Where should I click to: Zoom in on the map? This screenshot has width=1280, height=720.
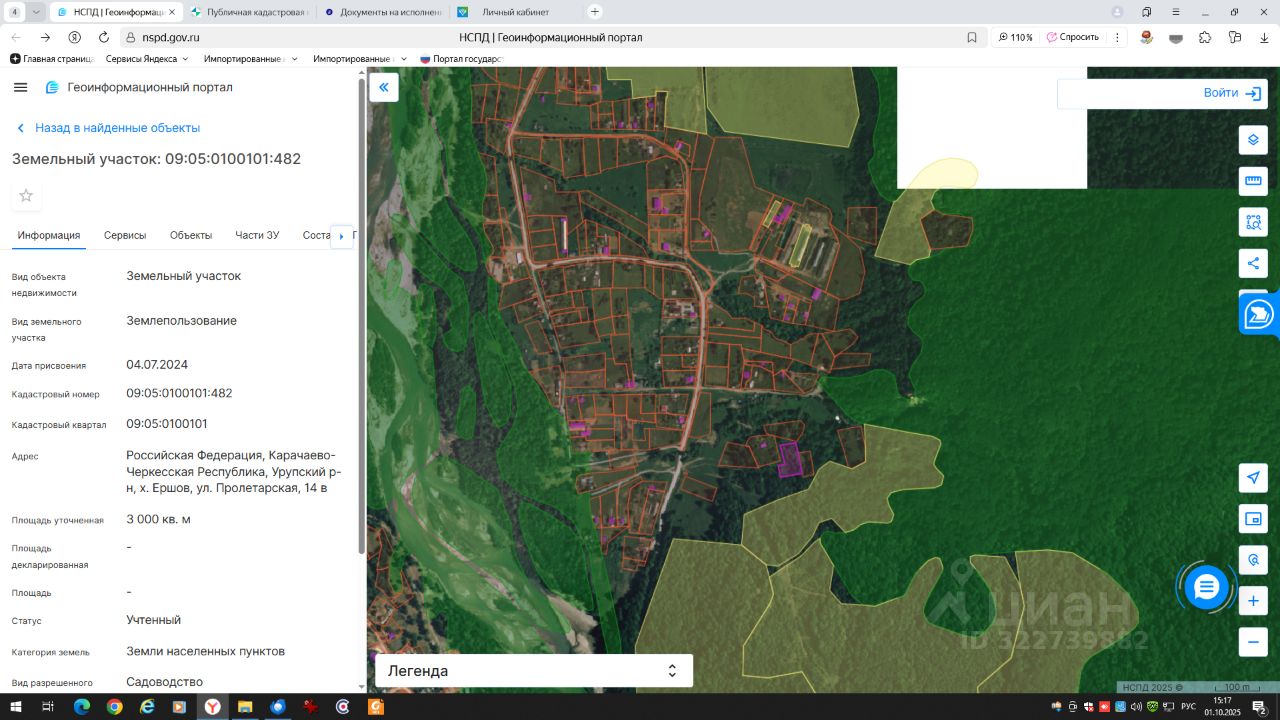[x=1253, y=601]
